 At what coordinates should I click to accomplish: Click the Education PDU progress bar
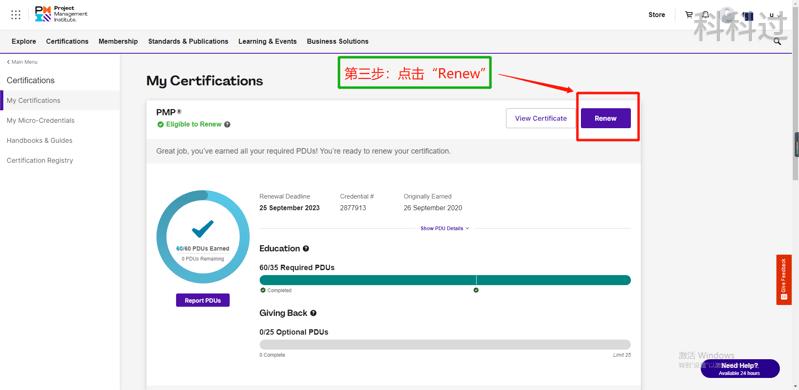pos(445,280)
